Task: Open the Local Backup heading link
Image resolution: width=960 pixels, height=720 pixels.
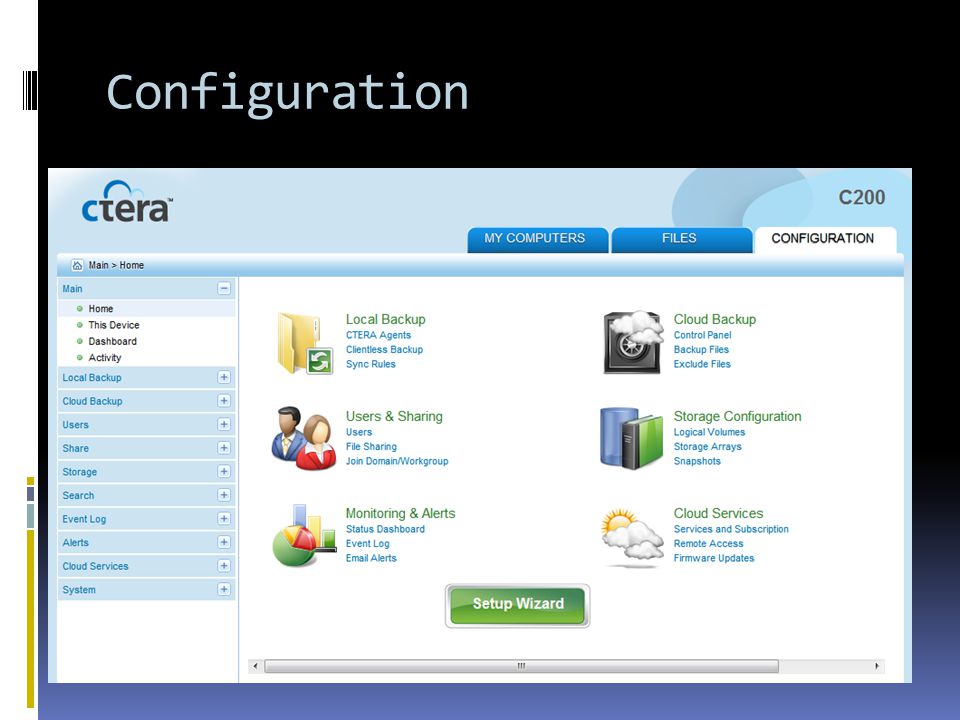Action: tap(385, 319)
